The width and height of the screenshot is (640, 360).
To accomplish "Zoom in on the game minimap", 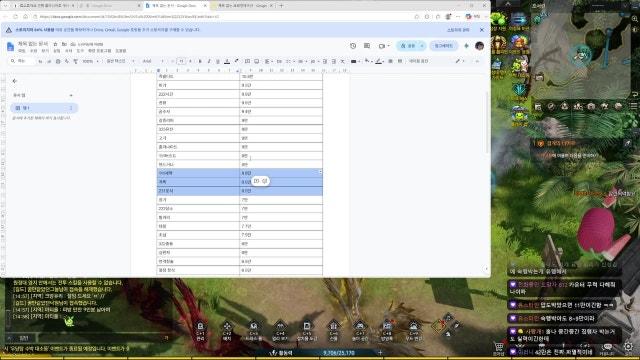I will (x=635, y=19).
